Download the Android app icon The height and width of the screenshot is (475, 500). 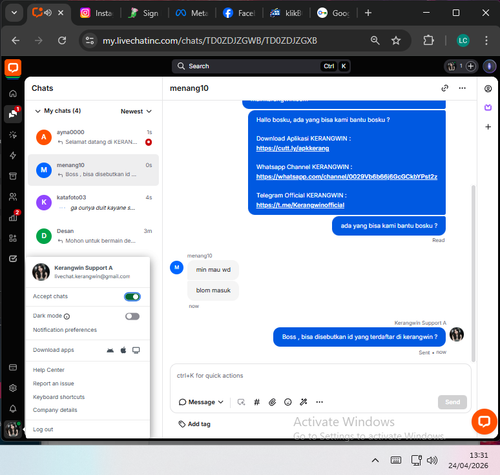pyautogui.click(x=110, y=350)
